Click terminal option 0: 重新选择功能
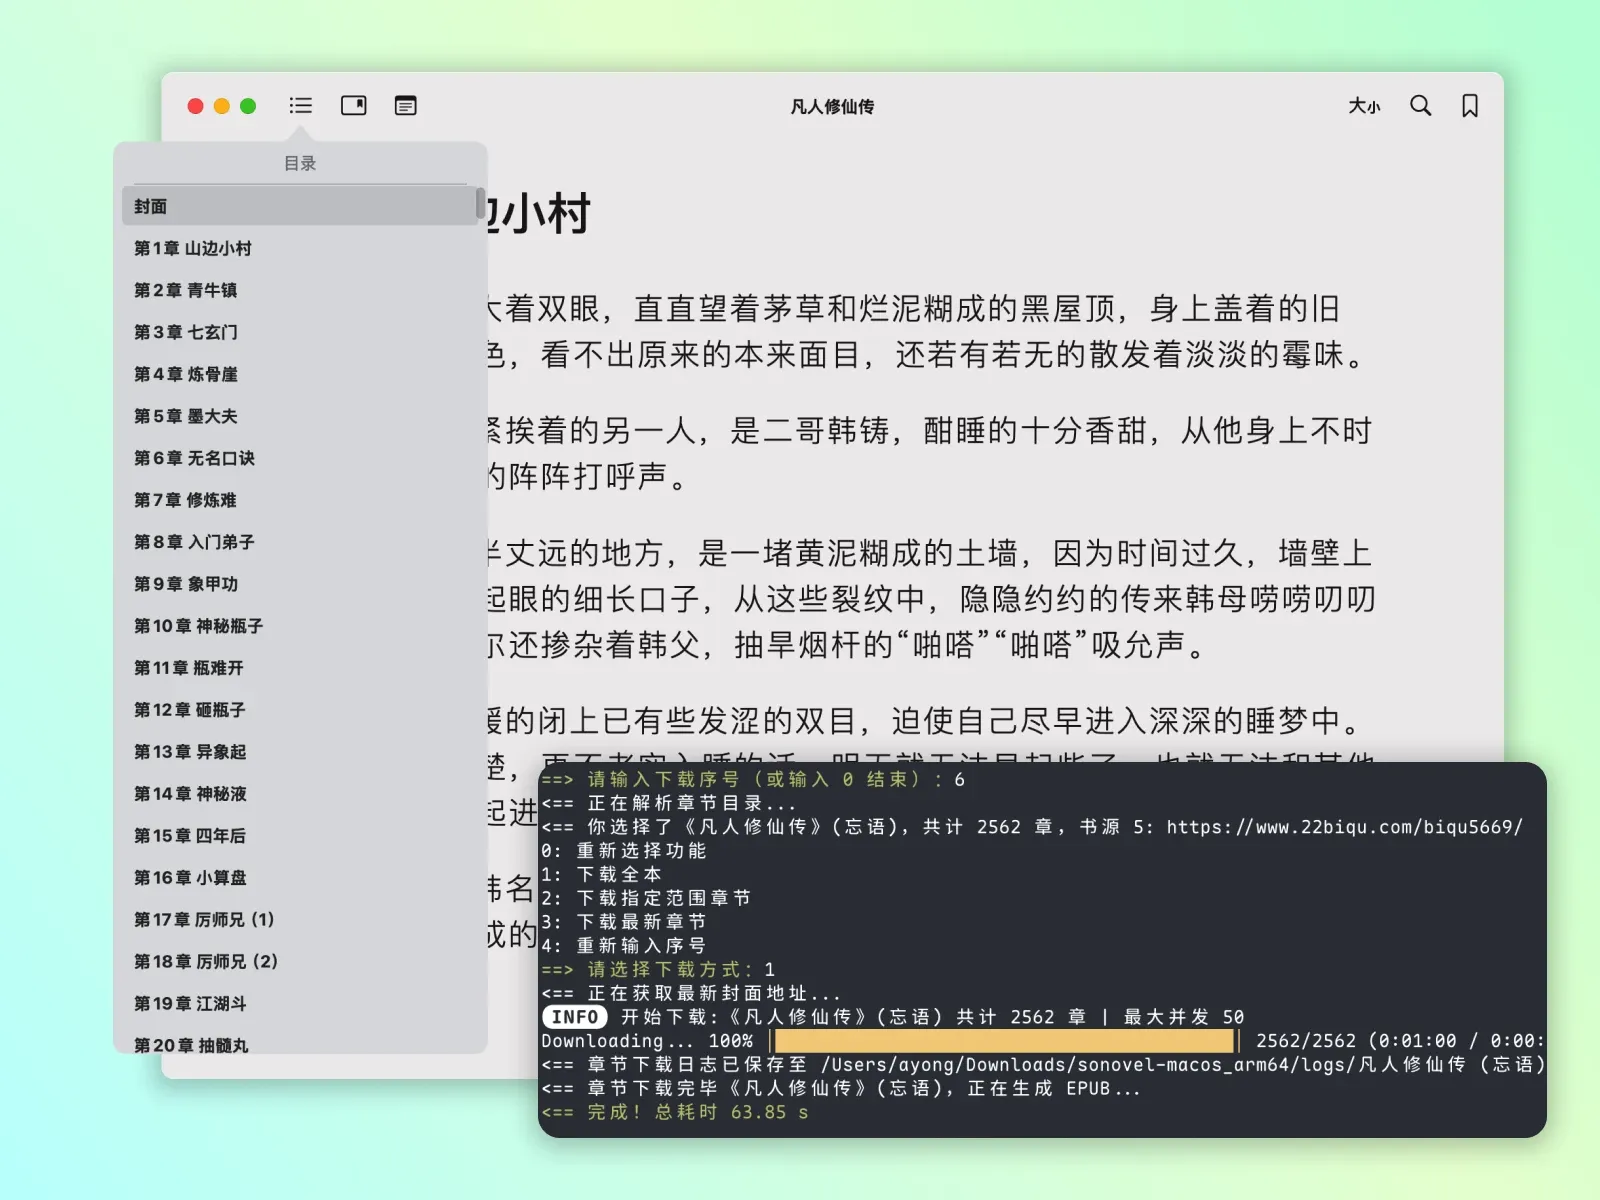Image resolution: width=1600 pixels, height=1200 pixels. (x=624, y=851)
